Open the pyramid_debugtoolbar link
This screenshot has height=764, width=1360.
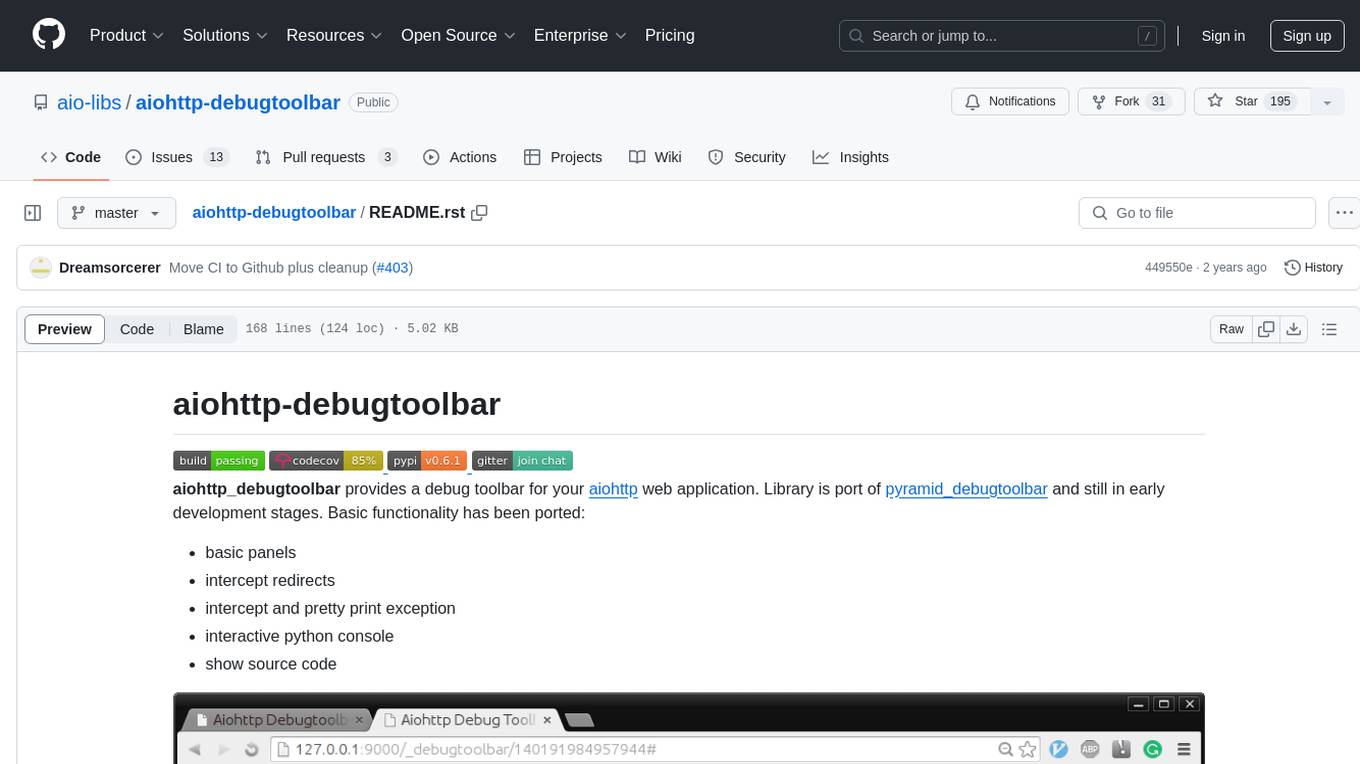[x=966, y=489]
